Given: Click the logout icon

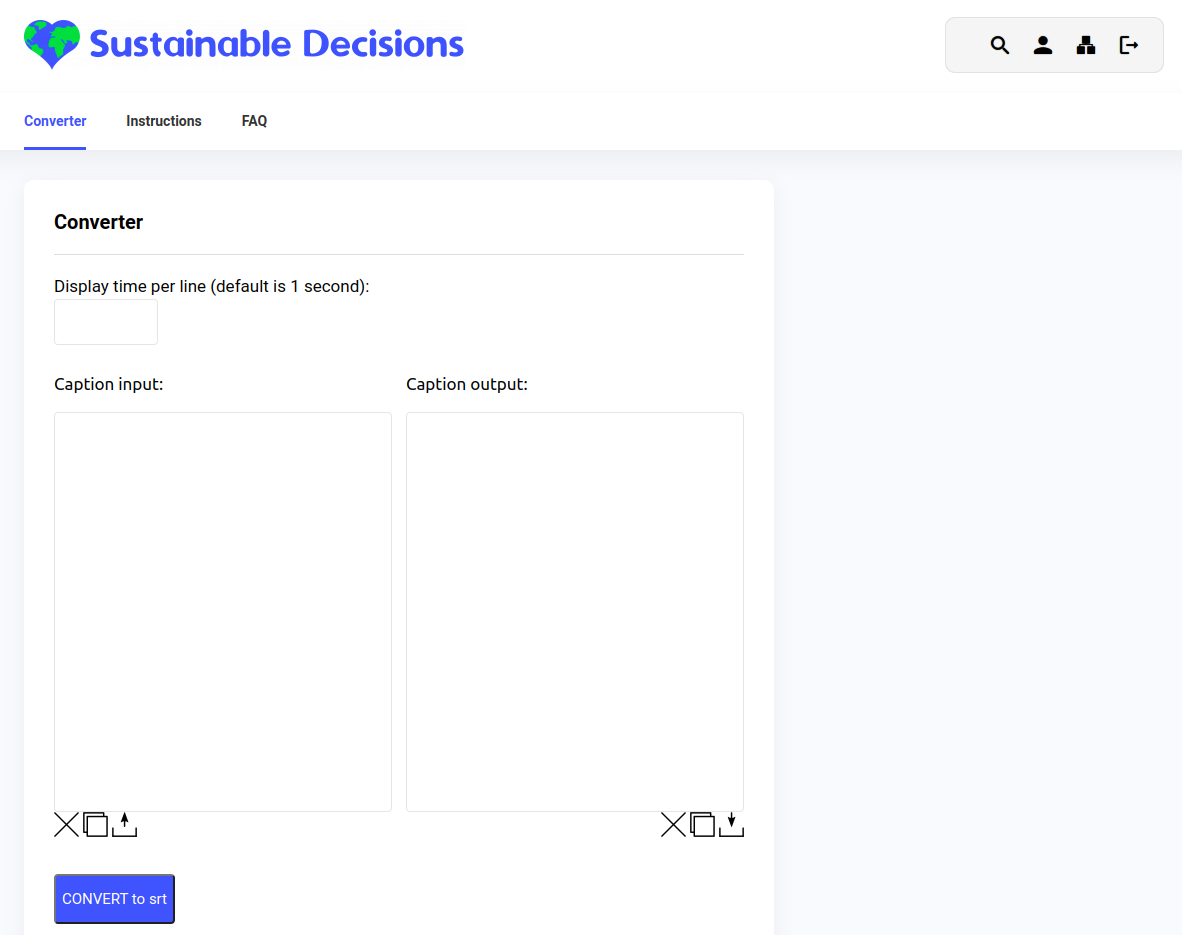Looking at the screenshot, I should click(x=1129, y=45).
